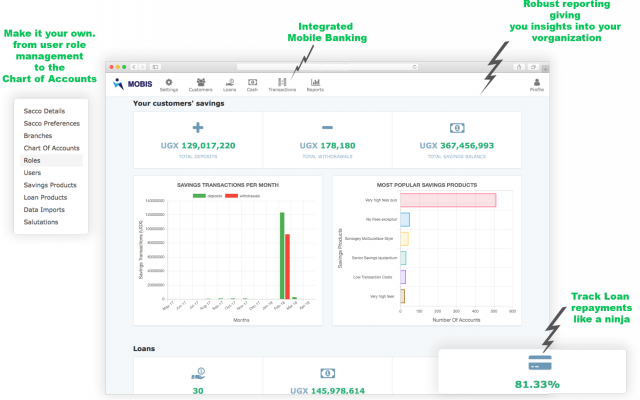This screenshot has width=640, height=400.
Task: Open Salutations menu entry
Action: [x=41, y=222]
